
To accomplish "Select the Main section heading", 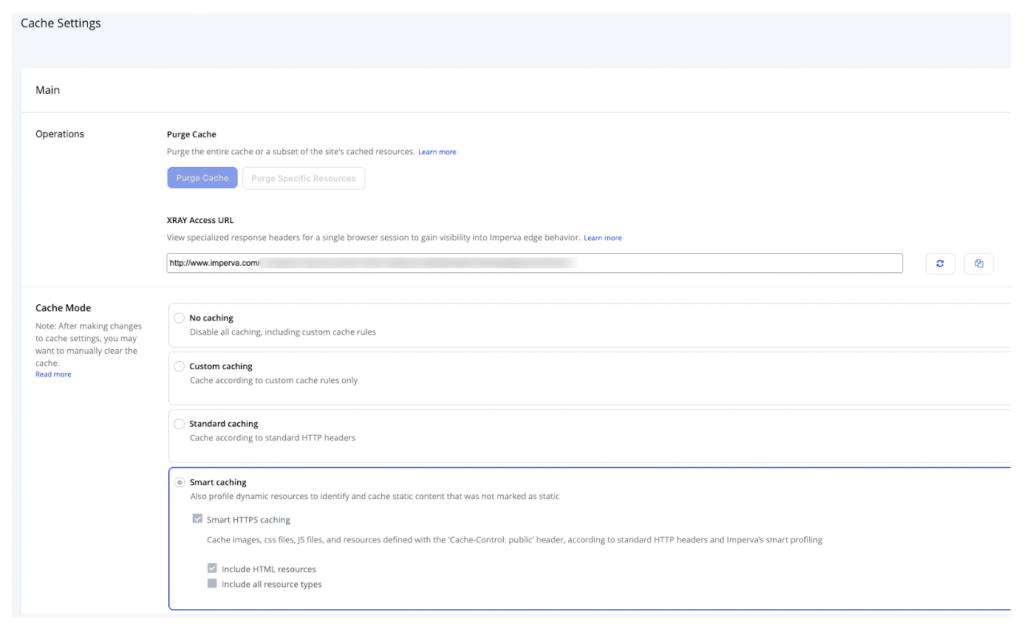I will coord(47,90).
